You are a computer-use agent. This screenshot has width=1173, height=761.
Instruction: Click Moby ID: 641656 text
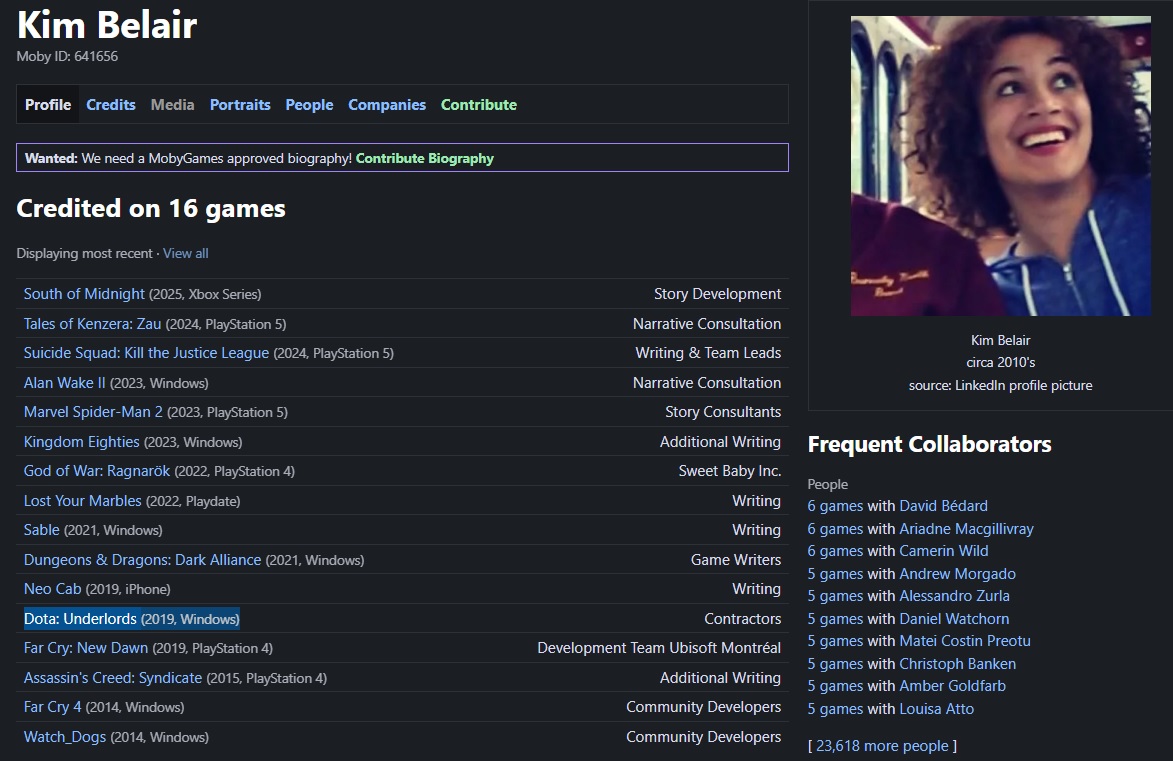point(67,56)
